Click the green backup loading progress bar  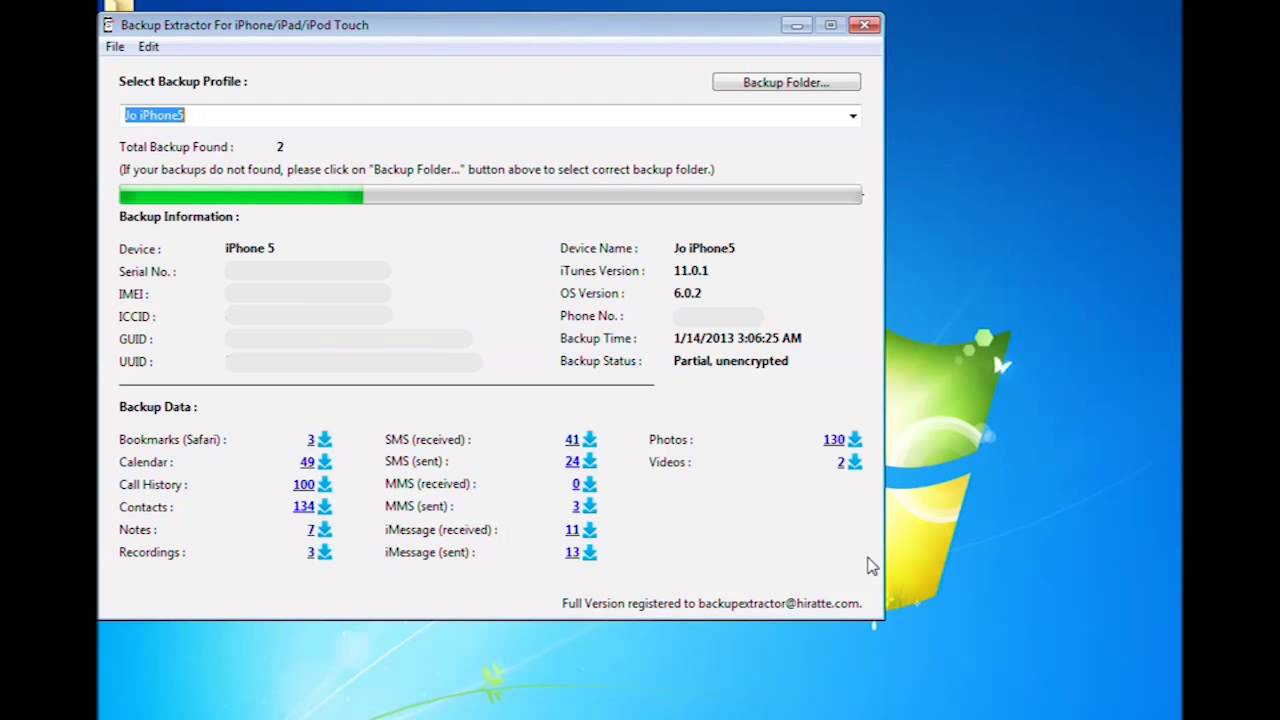[490, 195]
